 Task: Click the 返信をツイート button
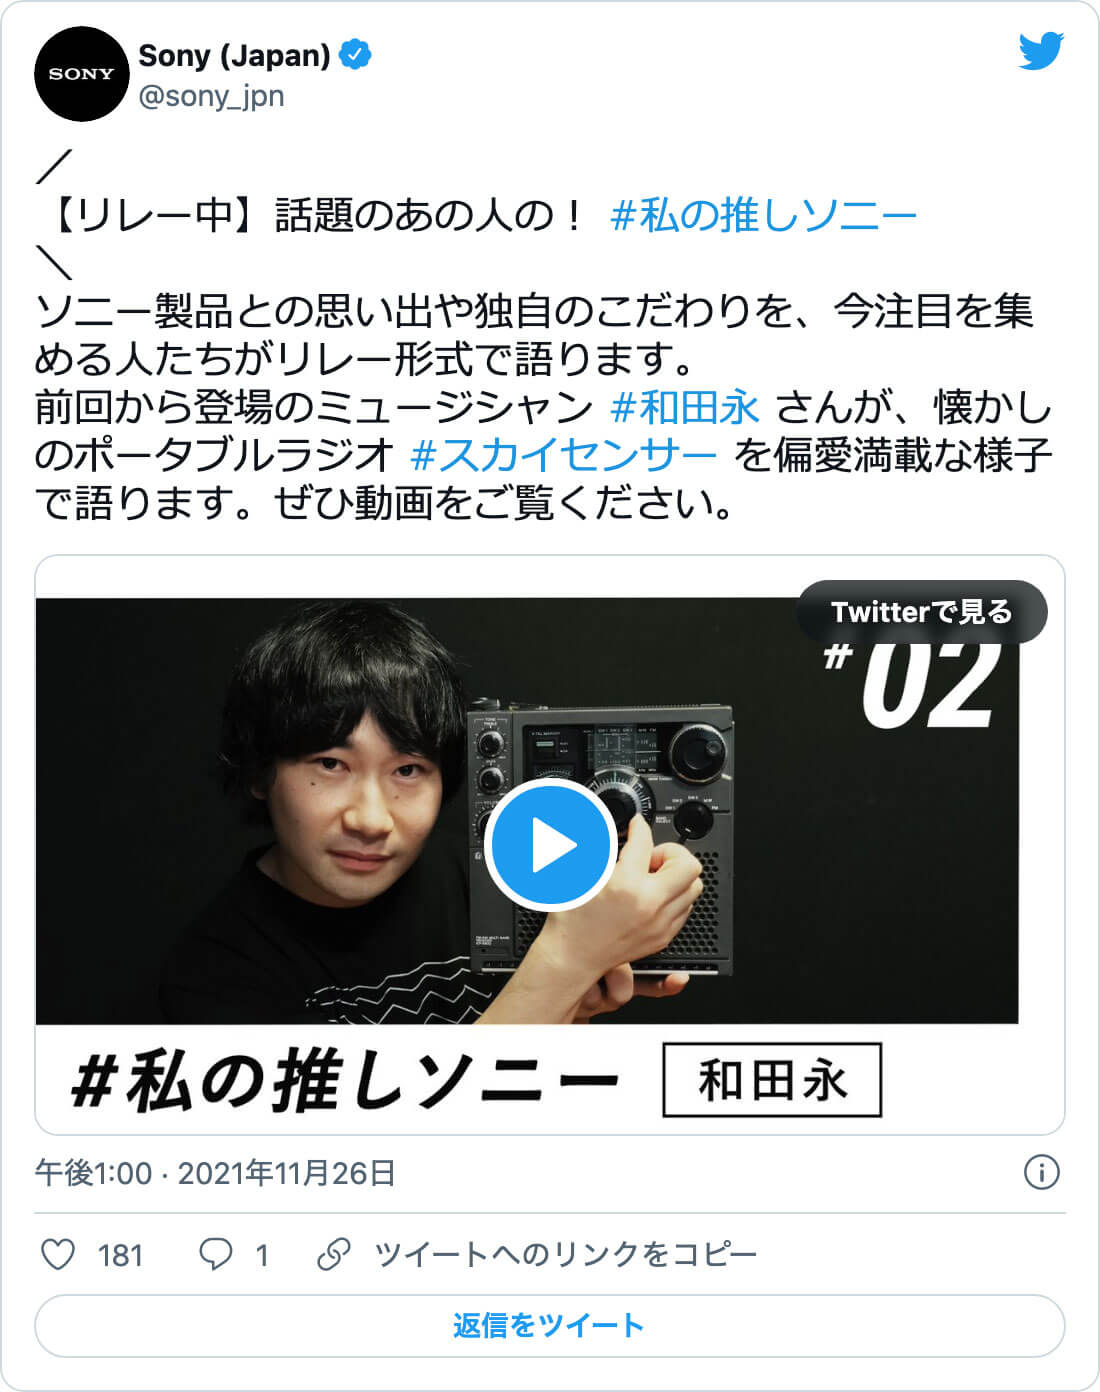(549, 1326)
